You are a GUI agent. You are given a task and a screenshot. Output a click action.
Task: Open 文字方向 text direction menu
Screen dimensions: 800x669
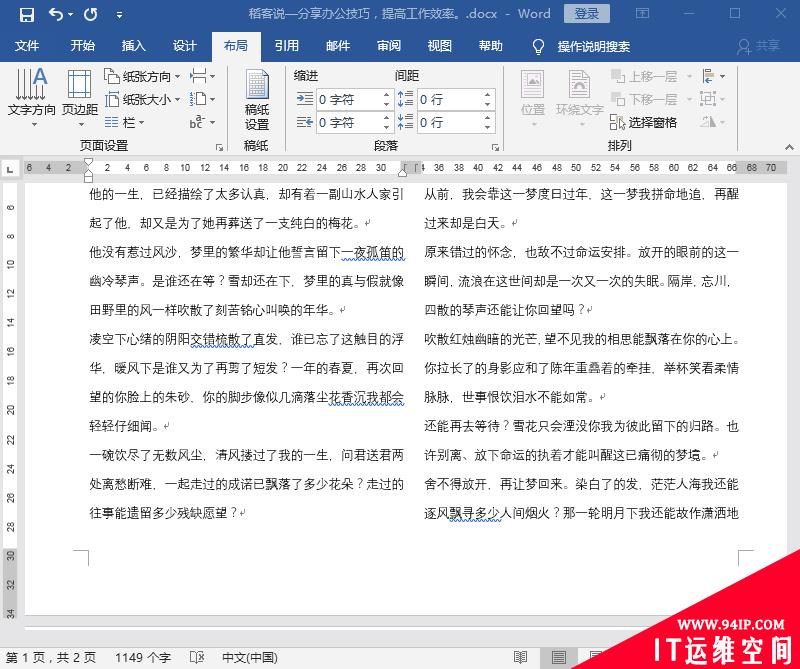click(32, 98)
